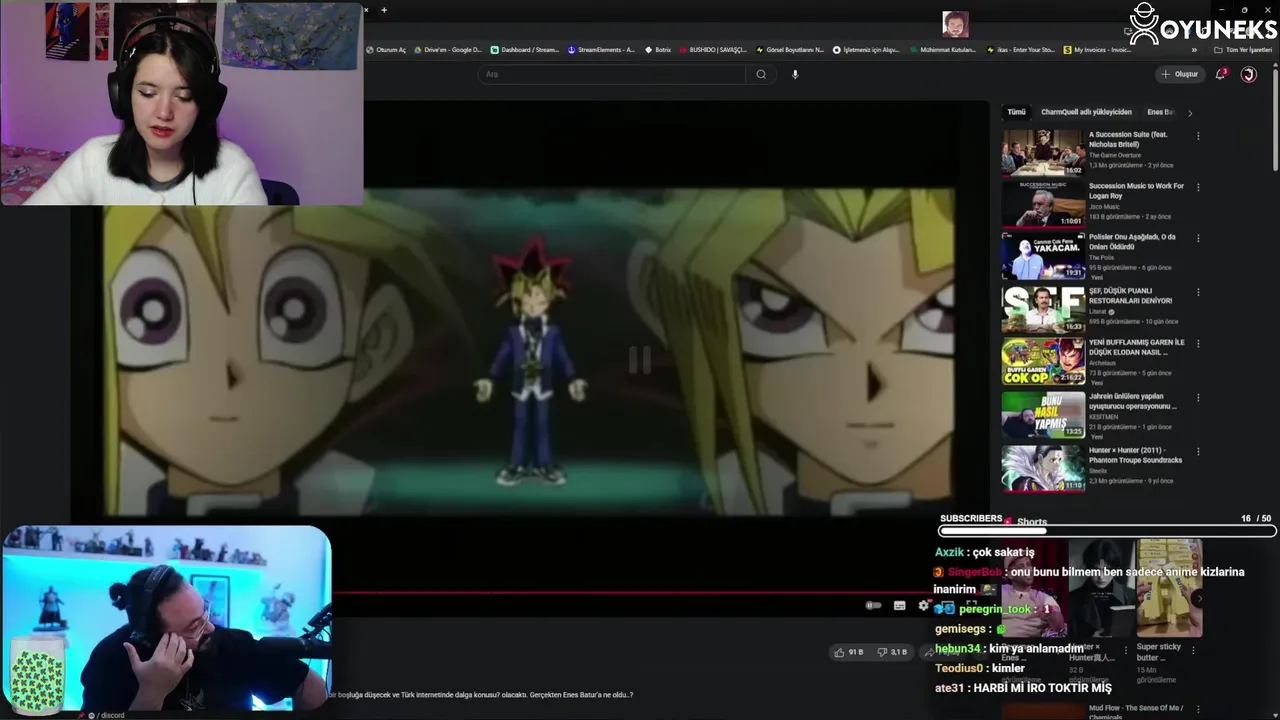
Task: Open Botrix bookmark
Action: pos(658,49)
